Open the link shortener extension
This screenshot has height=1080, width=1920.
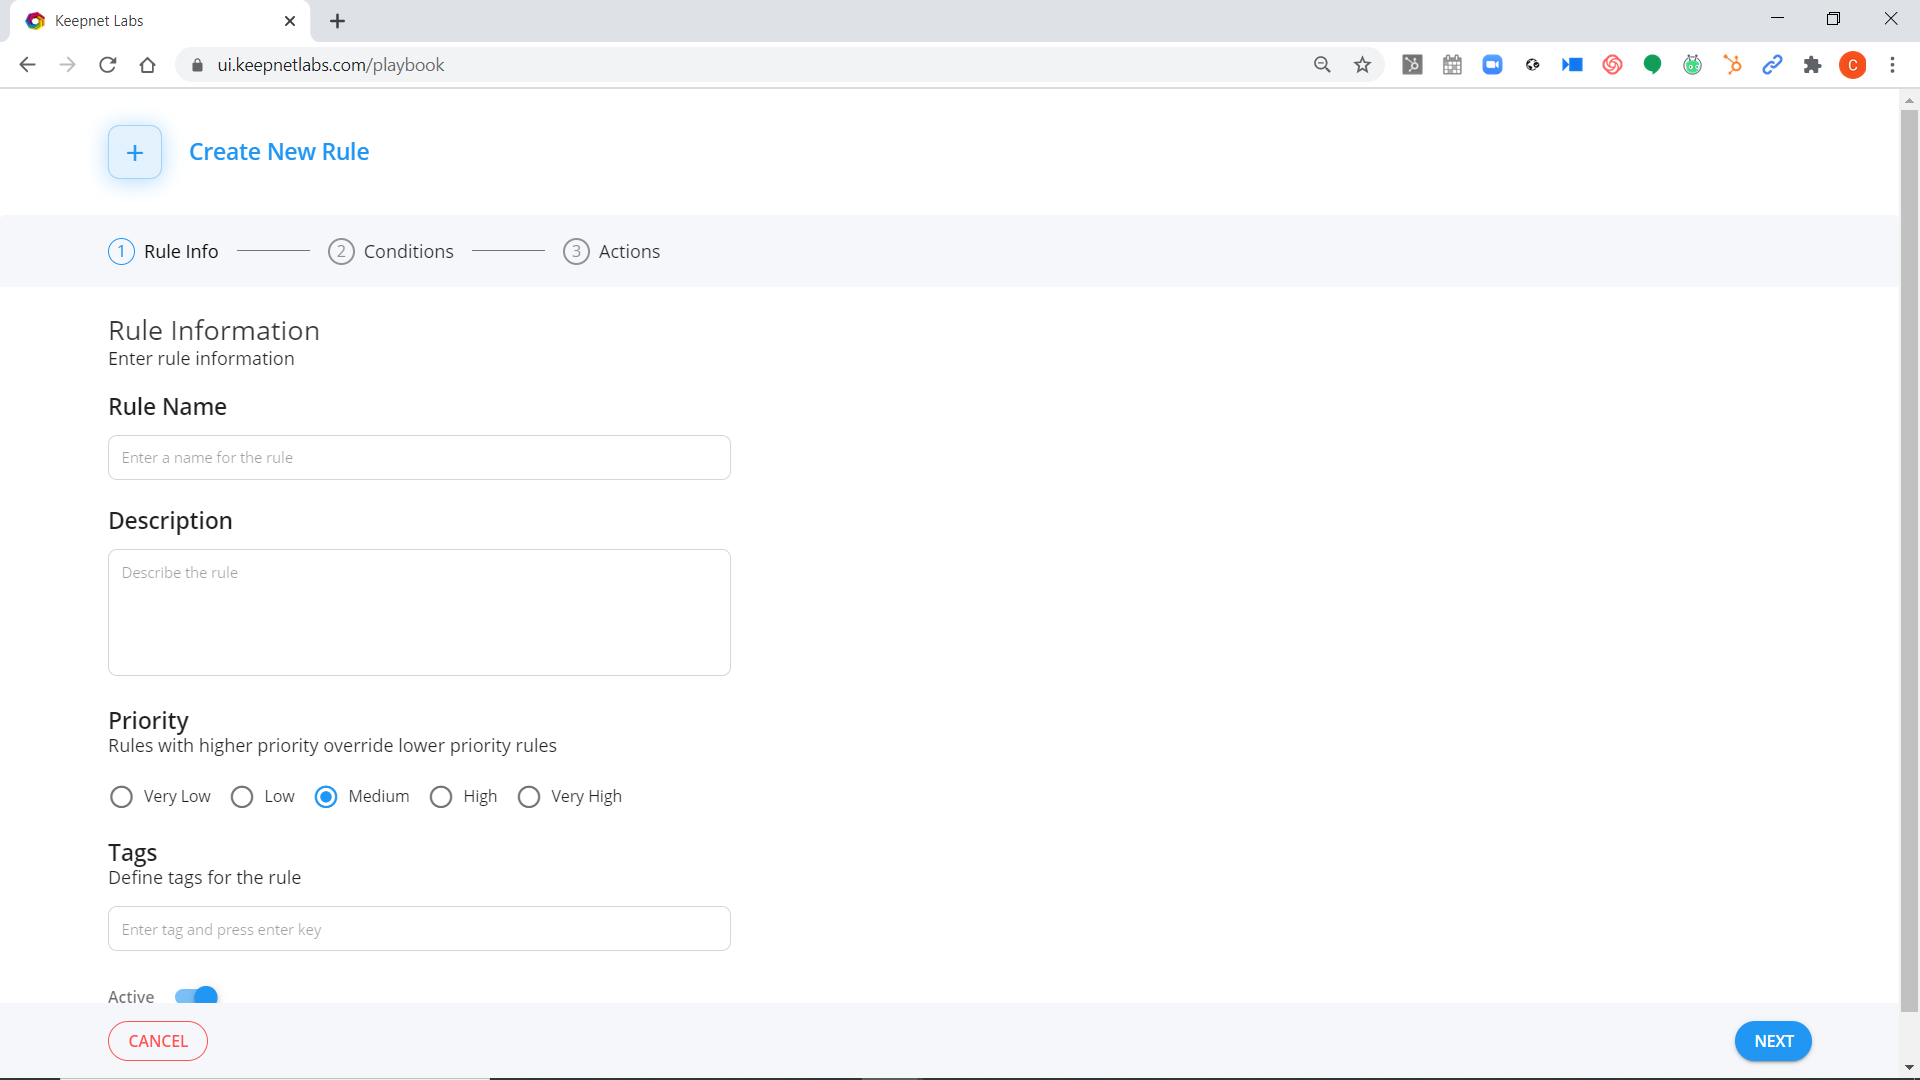coord(1773,64)
